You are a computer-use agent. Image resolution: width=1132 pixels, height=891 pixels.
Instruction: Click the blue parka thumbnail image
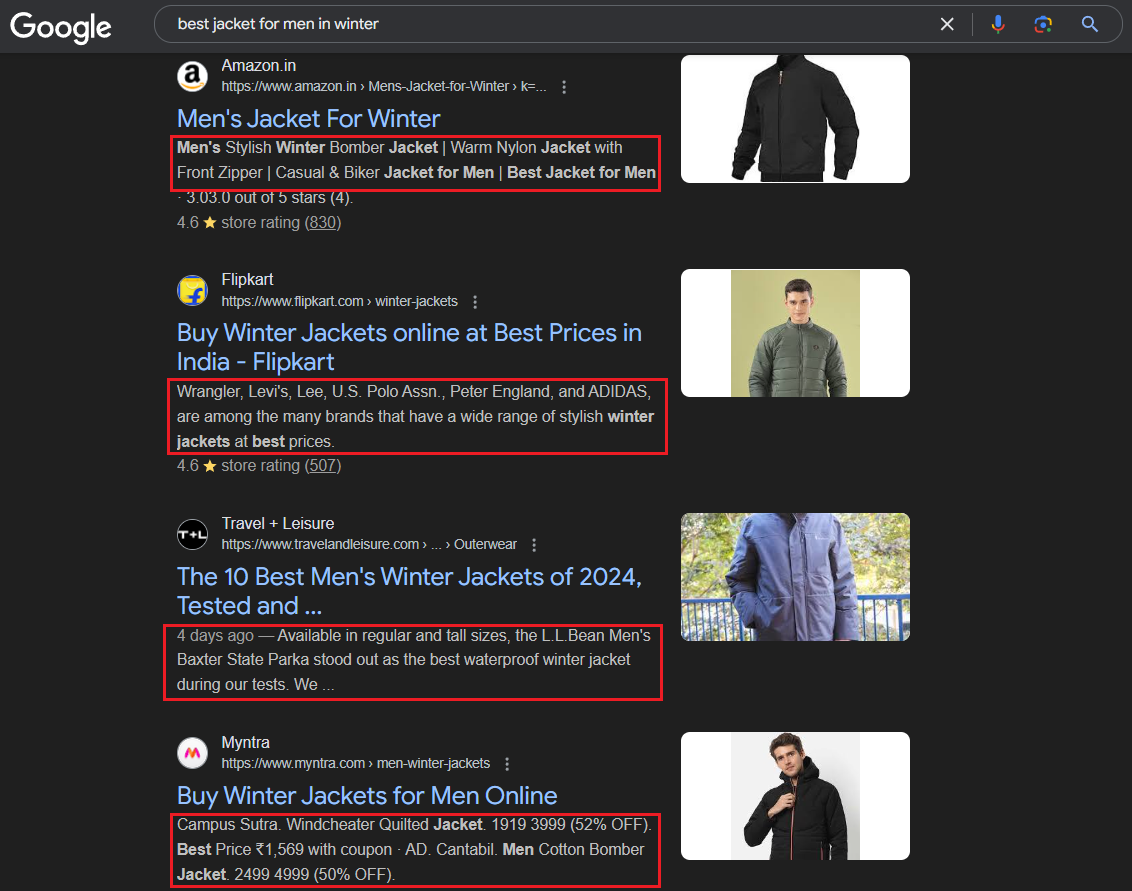click(795, 577)
